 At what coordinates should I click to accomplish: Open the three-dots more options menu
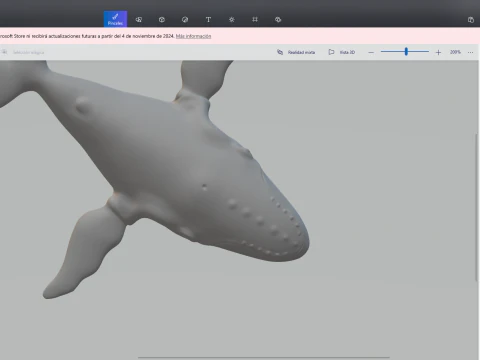tap(470, 52)
